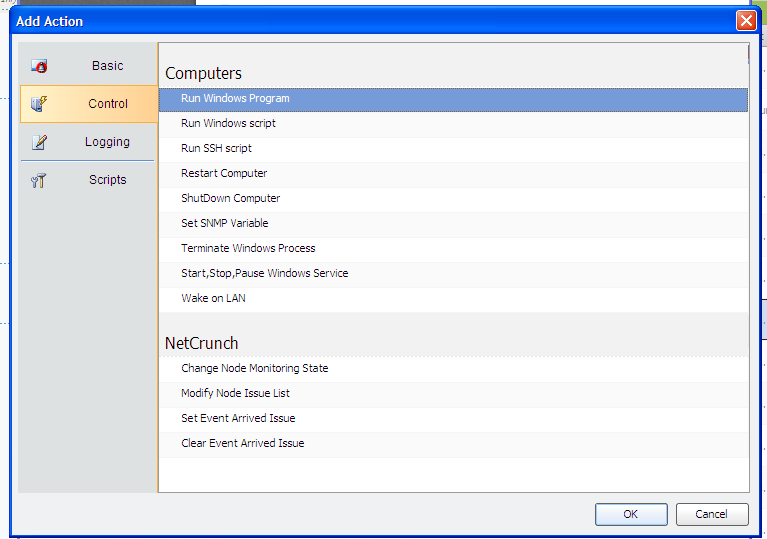This screenshot has height=539, width=767.
Task: Click the Basic category icon
Action: pyautogui.click(x=40, y=67)
